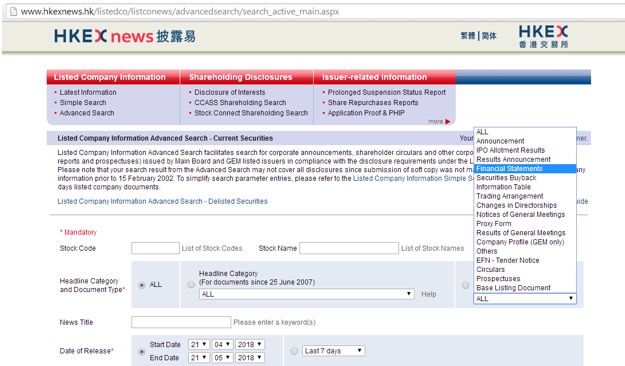Switch to Traditional Chinese language
This screenshot has width=625, height=366.
[x=468, y=36]
